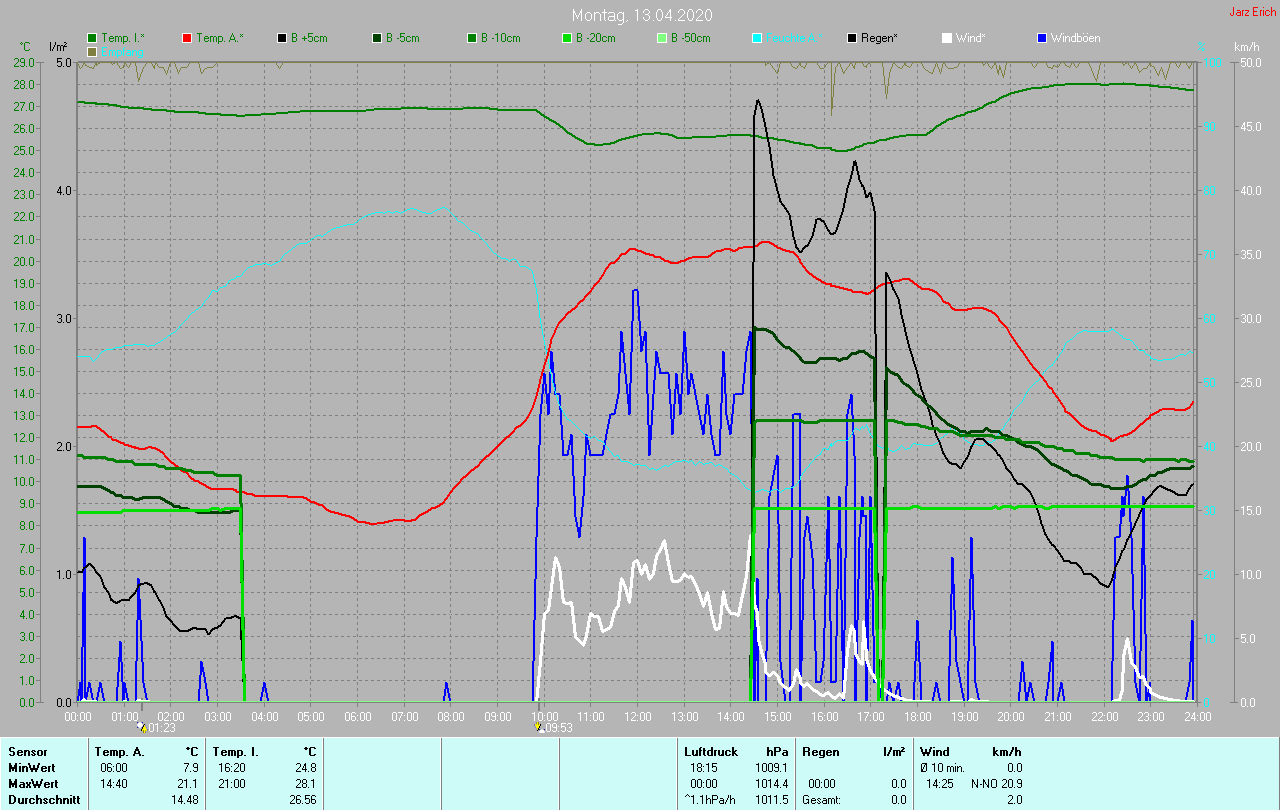
Task: Select the black B +5cm legend square
Action: [283, 38]
